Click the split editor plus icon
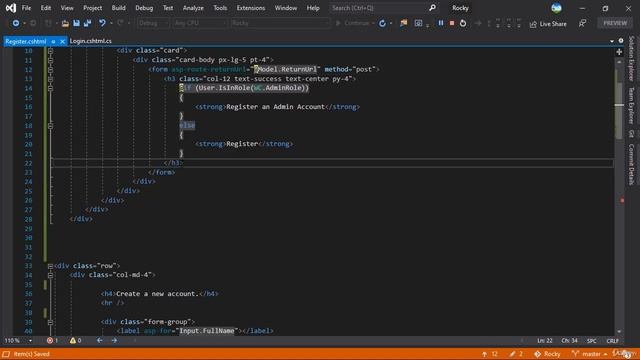Image resolution: width=640 pixels, height=360 pixels. point(619,52)
